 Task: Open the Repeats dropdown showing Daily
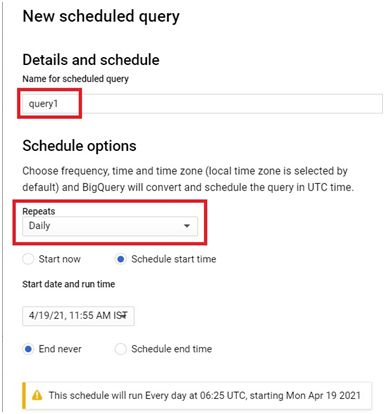coord(110,226)
